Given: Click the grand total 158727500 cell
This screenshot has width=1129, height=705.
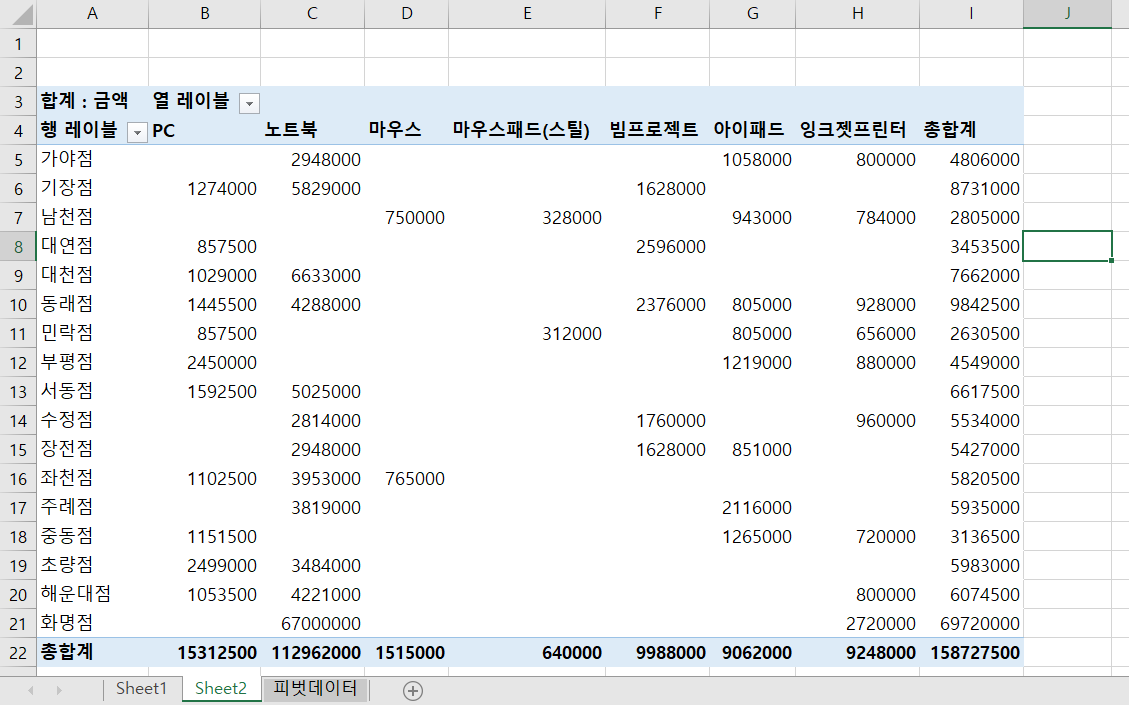Looking at the screenshot, I should point(971,653).
